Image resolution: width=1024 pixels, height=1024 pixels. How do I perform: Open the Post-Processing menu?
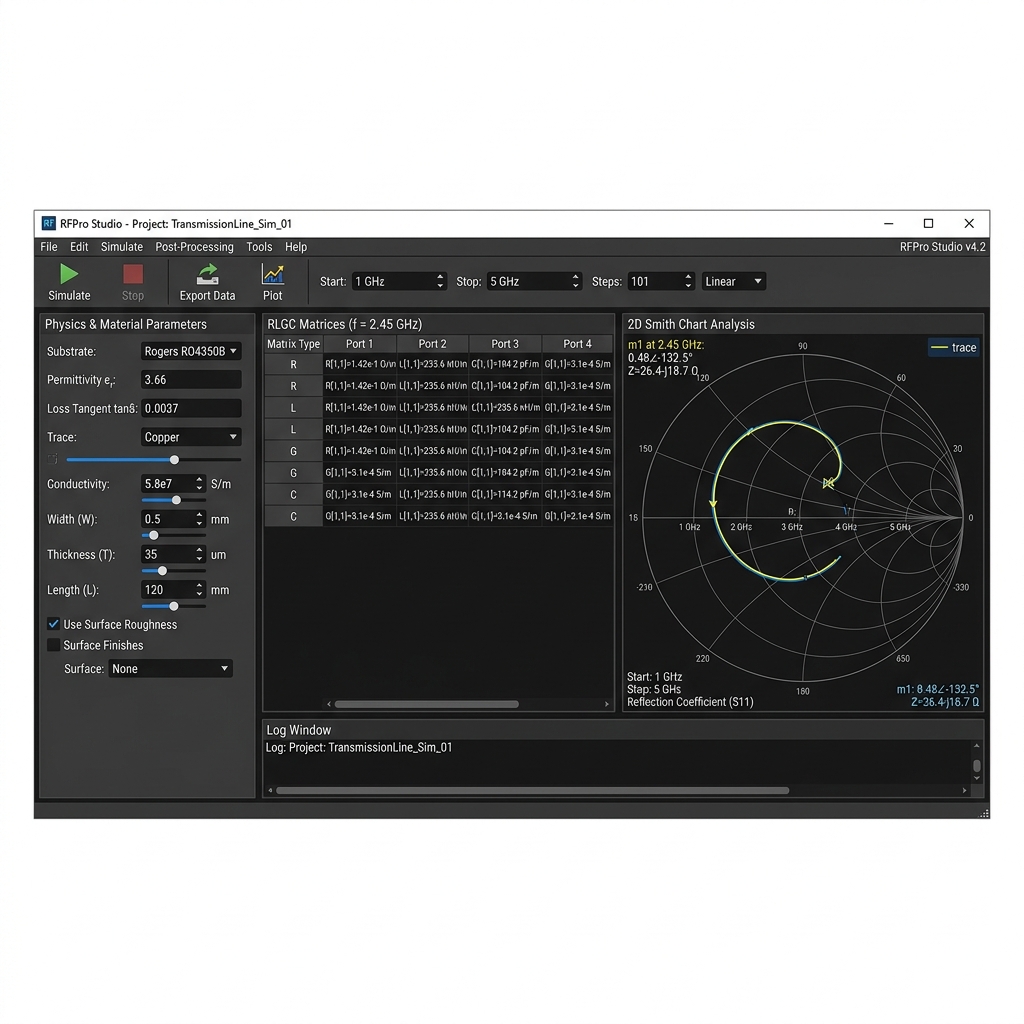pyautogui.click(x=194, y=247)
